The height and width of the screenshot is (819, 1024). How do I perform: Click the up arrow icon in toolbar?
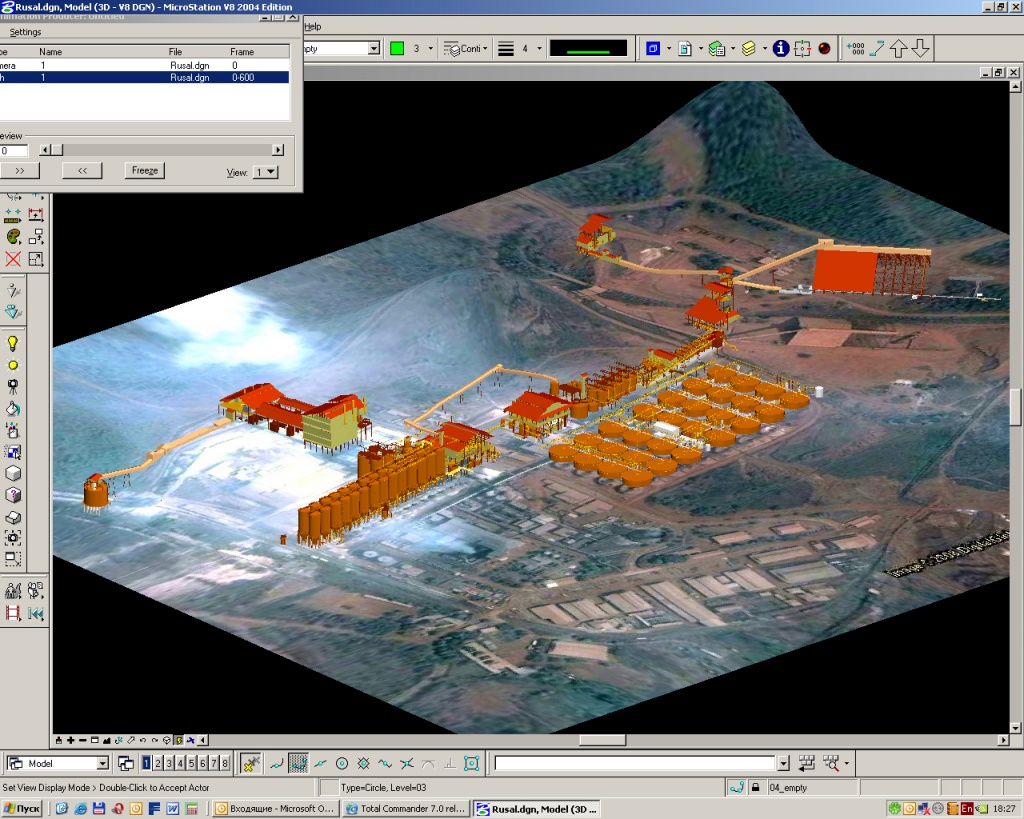899,48
